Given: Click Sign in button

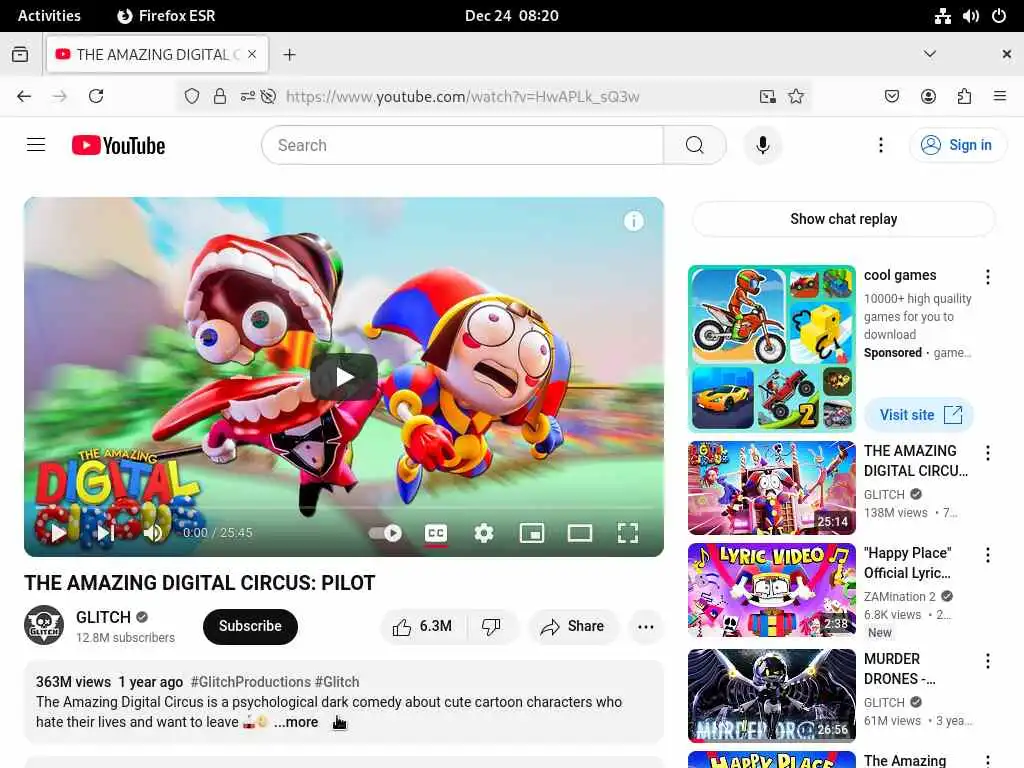Looking at the screenshot, I should coord(957,145).
